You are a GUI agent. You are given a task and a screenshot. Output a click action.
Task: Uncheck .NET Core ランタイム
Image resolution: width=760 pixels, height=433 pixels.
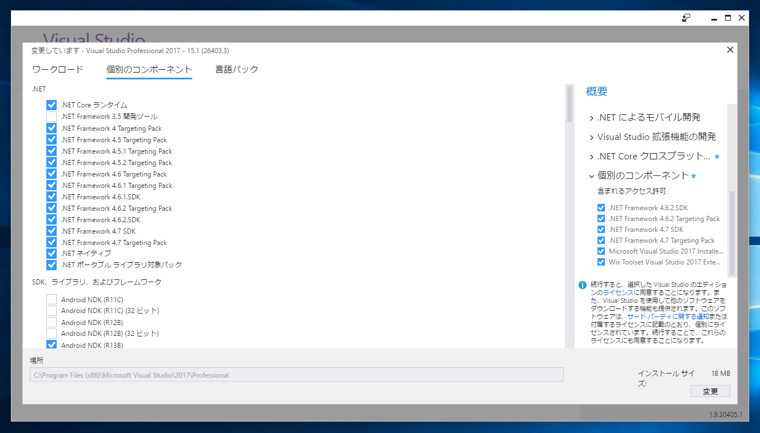(51, 105)
